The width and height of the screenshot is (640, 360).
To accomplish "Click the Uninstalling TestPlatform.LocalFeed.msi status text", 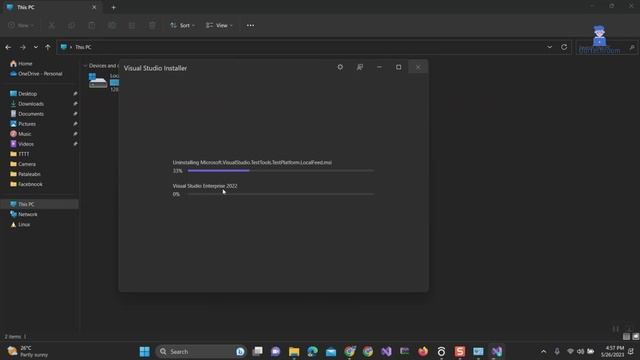I will (x=252, y=162).
